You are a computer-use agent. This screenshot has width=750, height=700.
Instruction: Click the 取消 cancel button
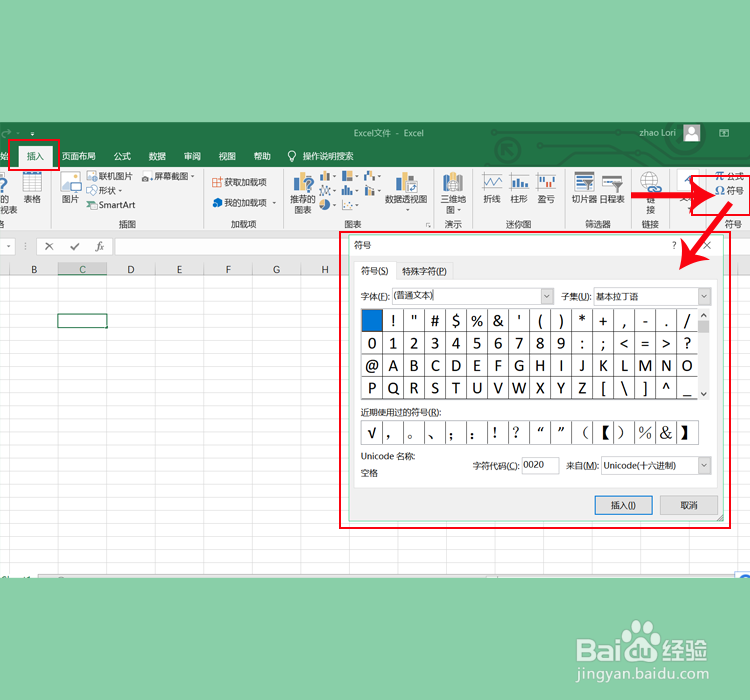689,505
